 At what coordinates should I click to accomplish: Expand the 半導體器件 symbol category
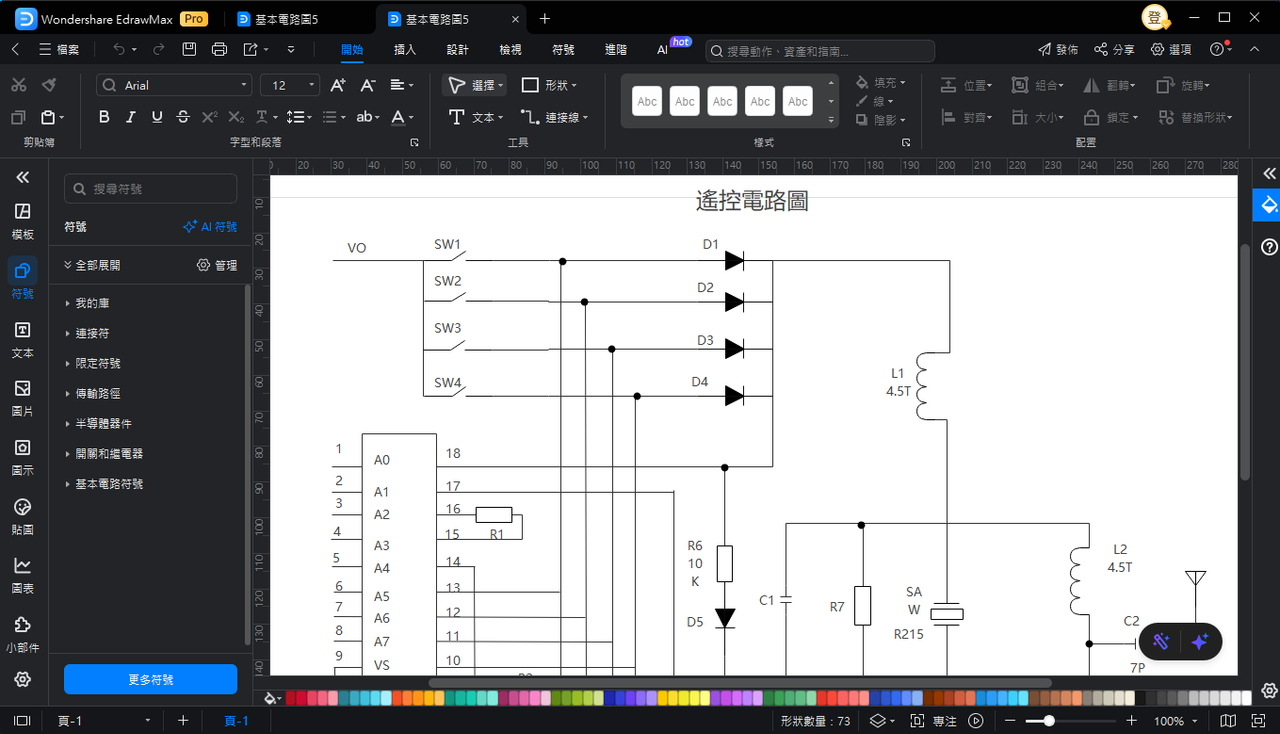103,423
